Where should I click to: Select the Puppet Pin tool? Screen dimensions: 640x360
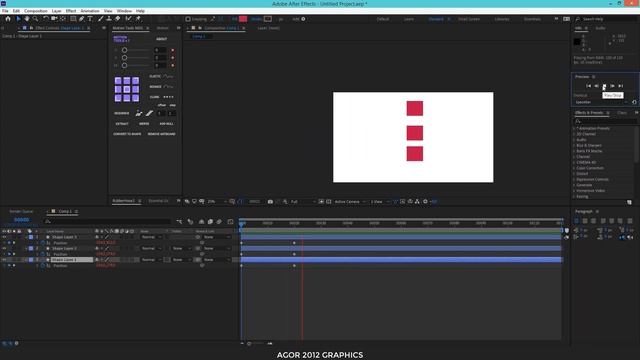coord(138,19)
